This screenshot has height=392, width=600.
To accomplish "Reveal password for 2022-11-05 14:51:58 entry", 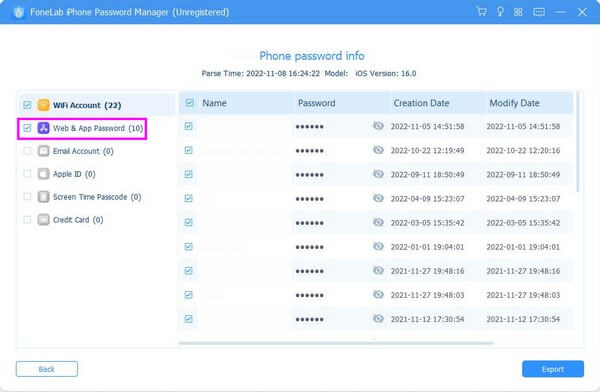I will click(x=378, y=126).
